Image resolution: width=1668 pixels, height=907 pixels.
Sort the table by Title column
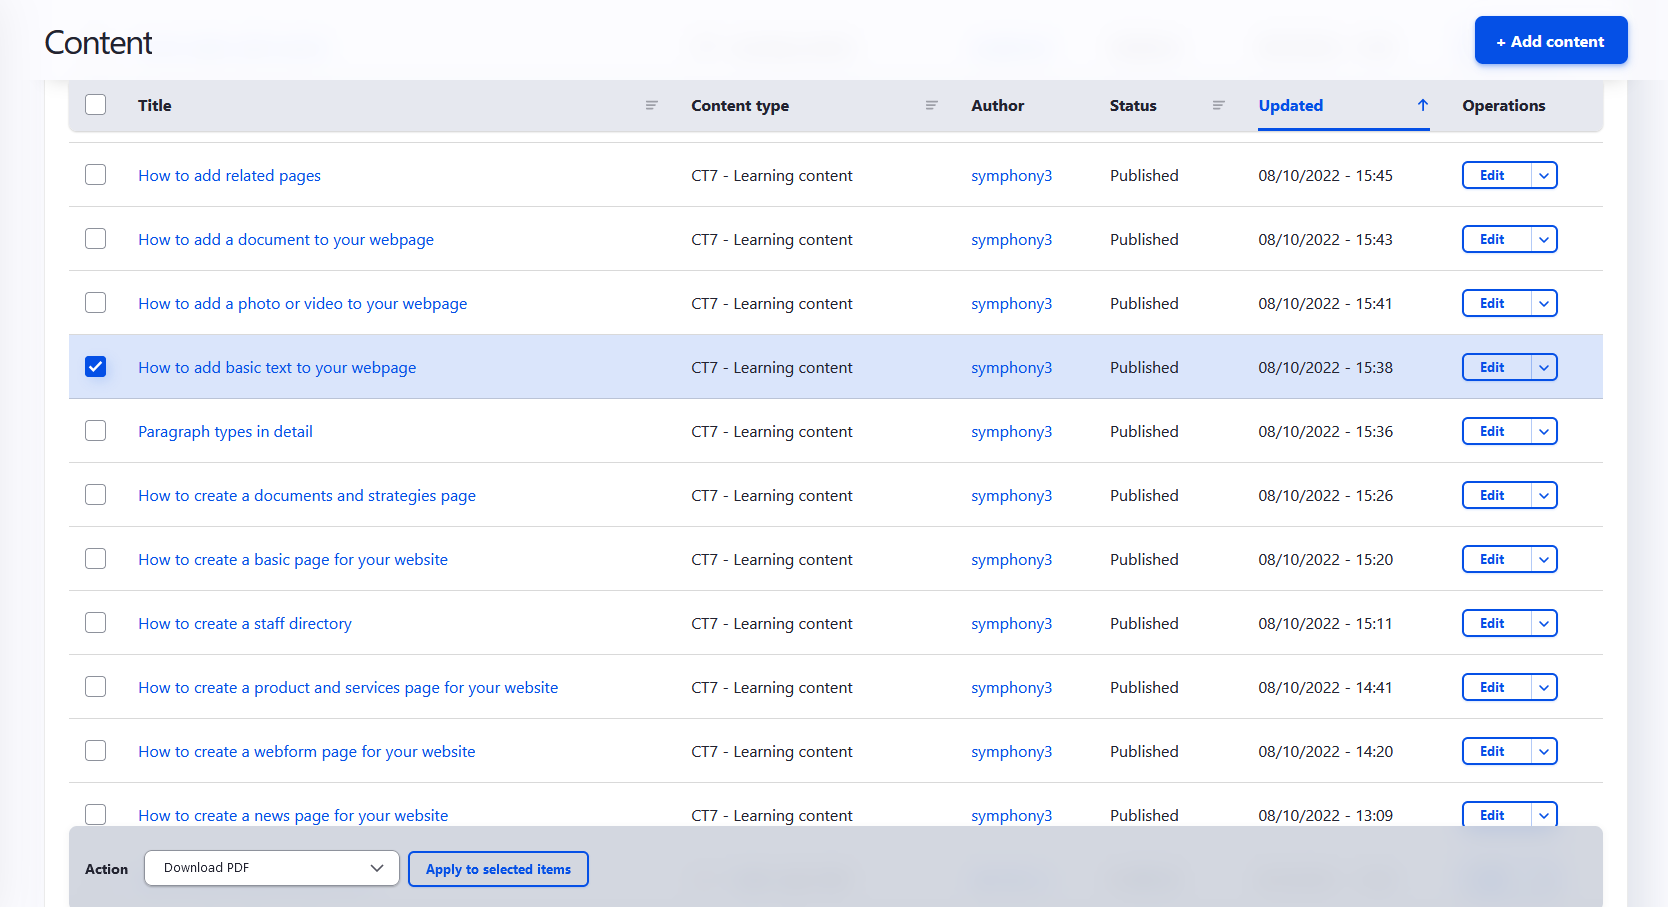[155, 105]
